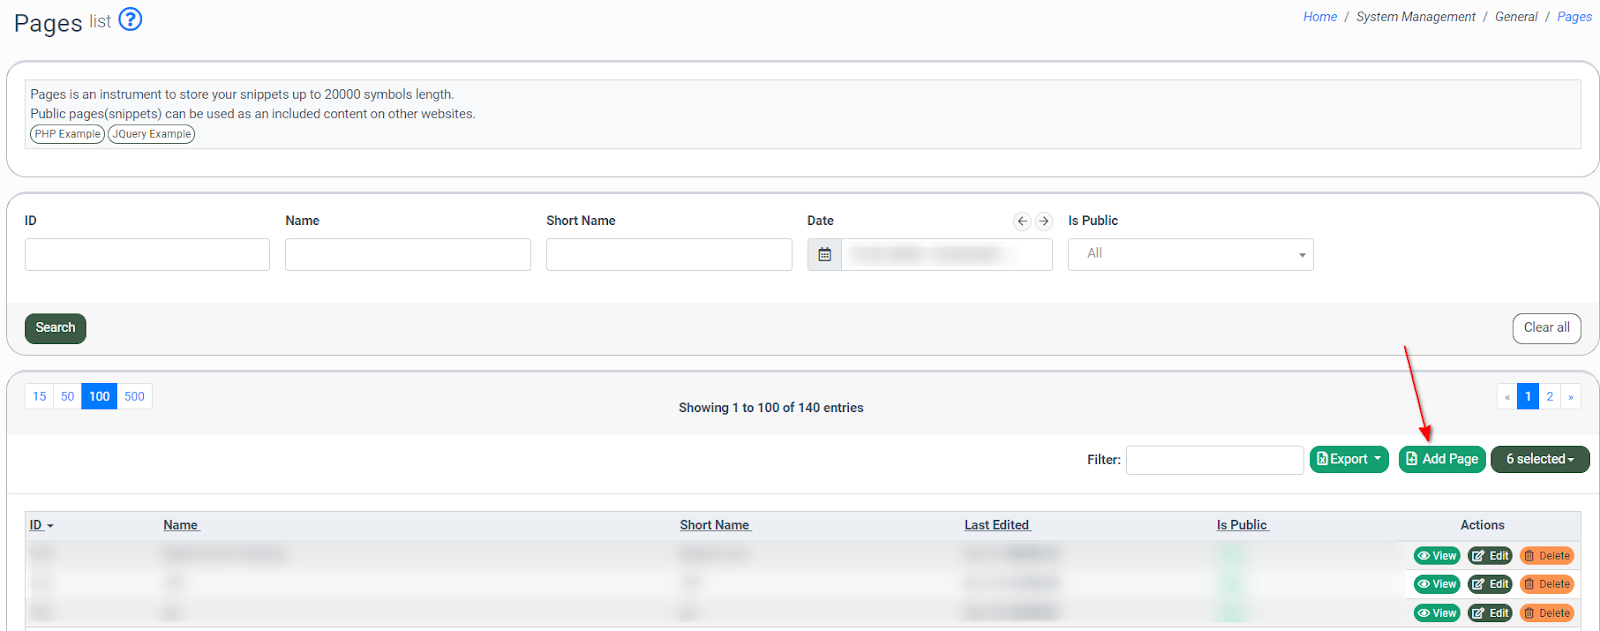The image size is (1600, 631).
Task: Open the JQuery Example link
Action: pyautogui.click(x=151, y=134)
